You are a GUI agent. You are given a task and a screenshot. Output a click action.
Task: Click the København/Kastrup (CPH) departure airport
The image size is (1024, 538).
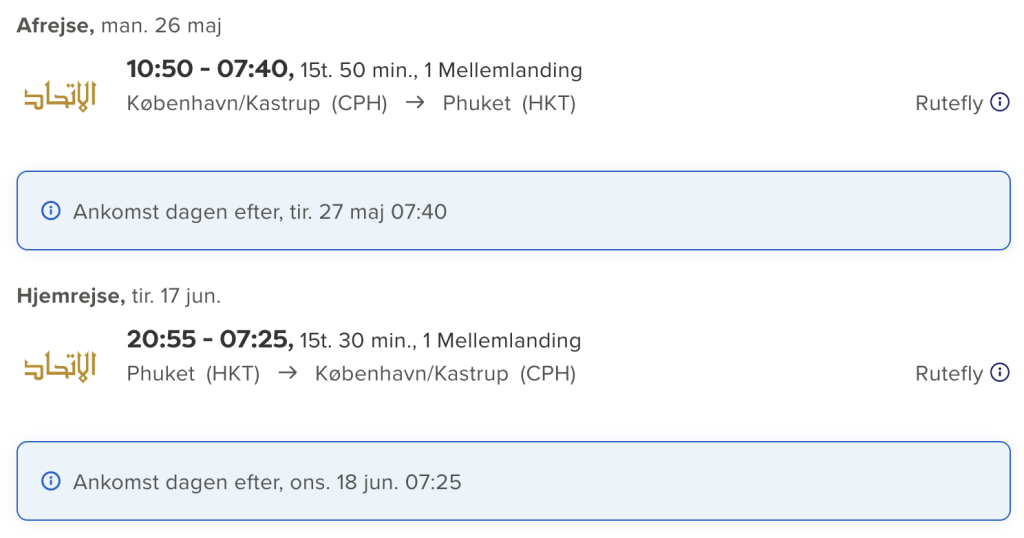coord(257,103)
